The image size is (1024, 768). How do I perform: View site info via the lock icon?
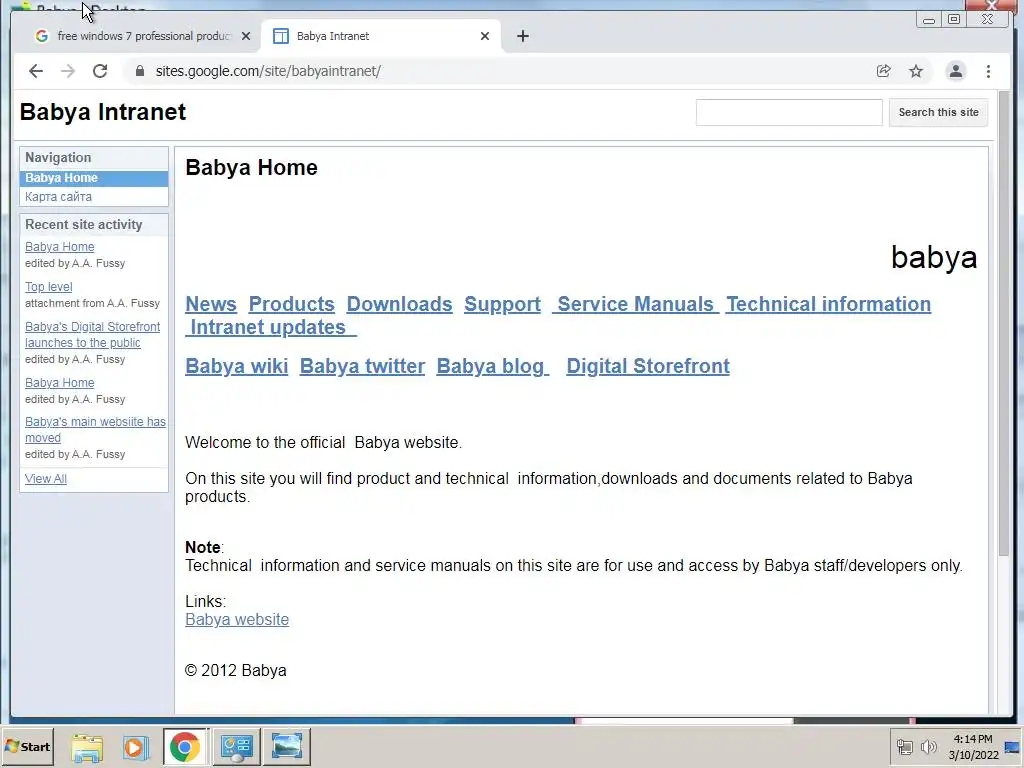click(140, 71)
